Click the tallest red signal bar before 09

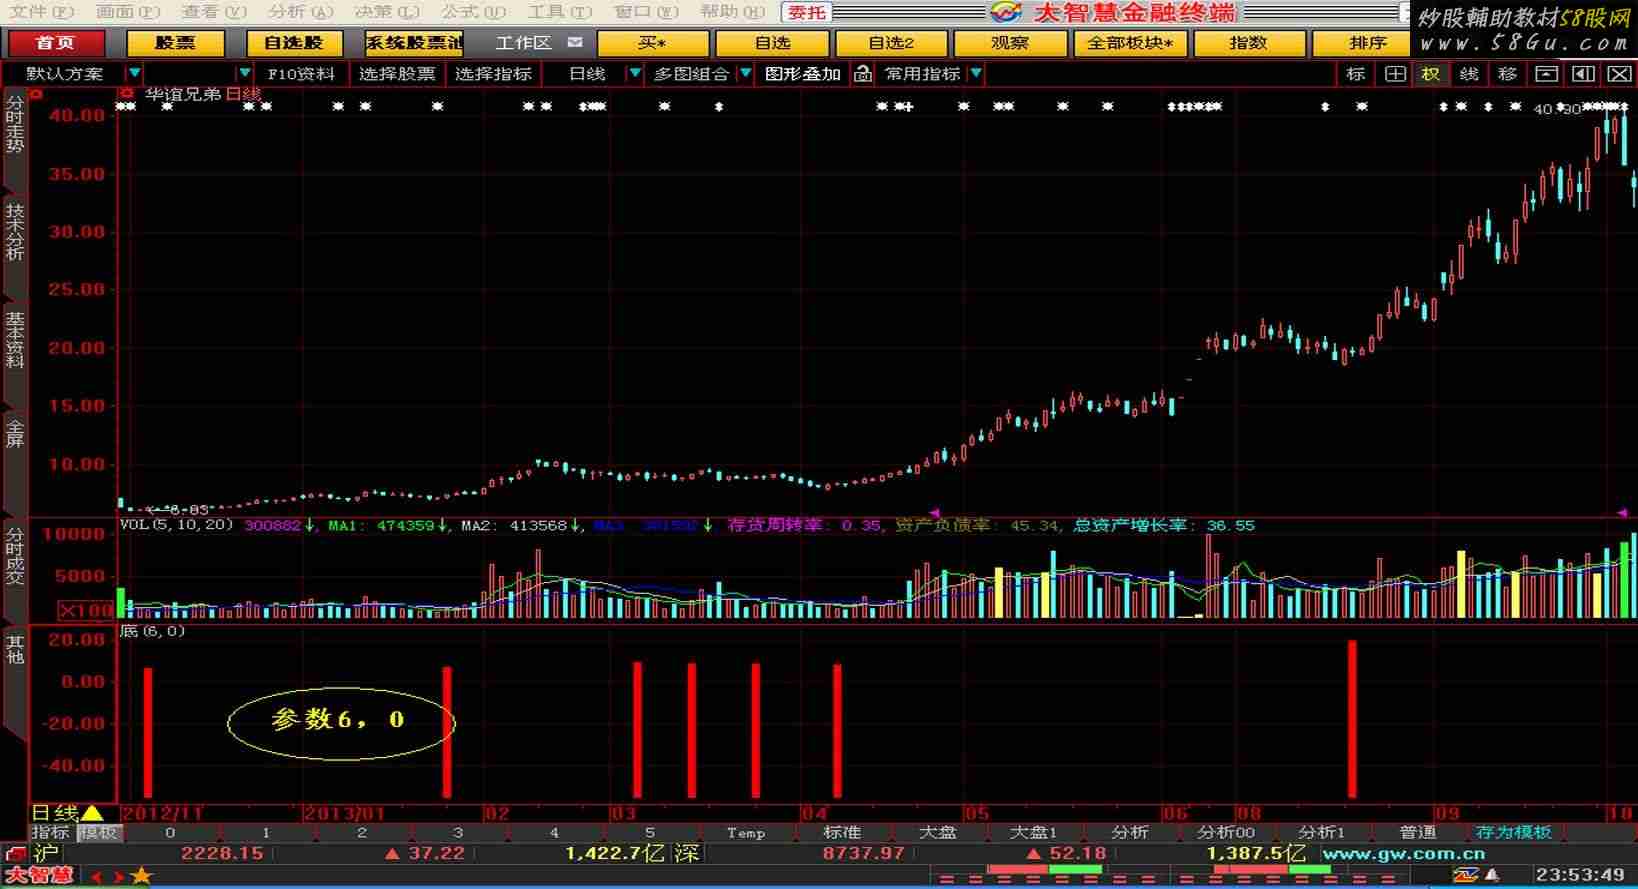click(1352, 719)
